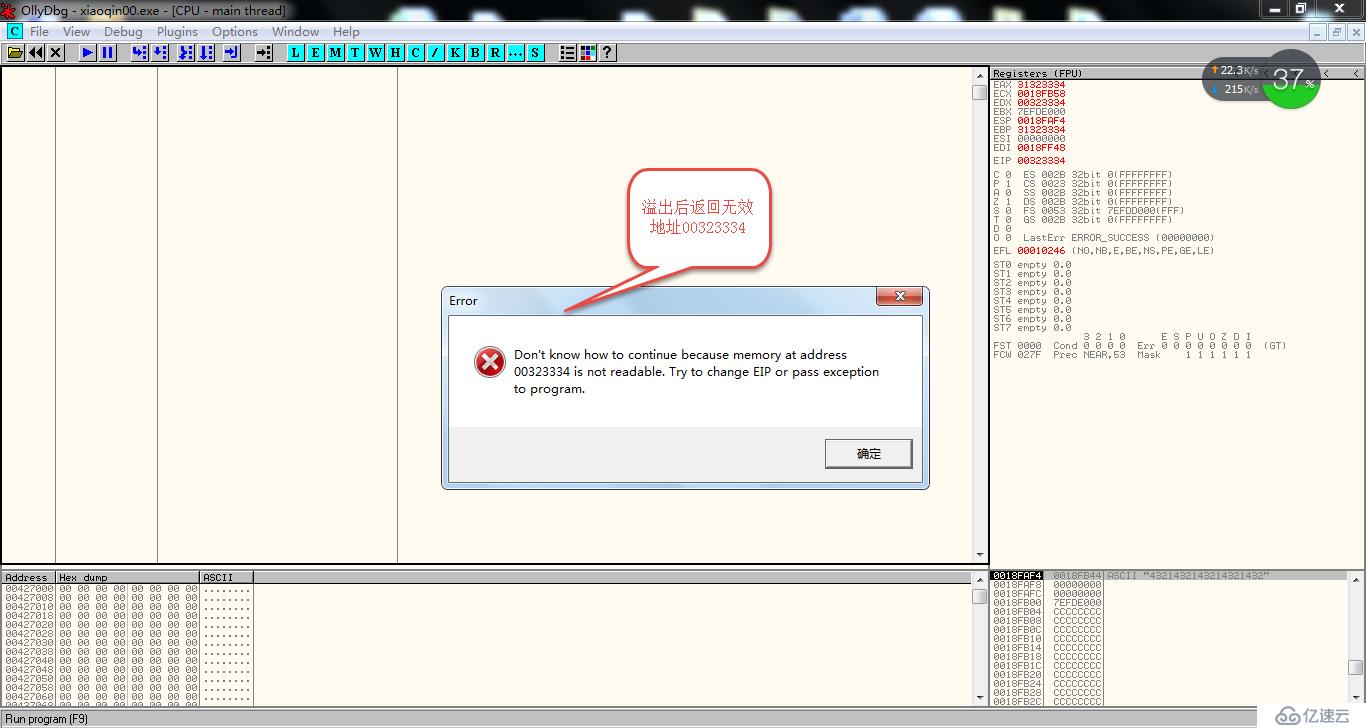Open References window with R button
Image resolution: width=1366 pixels, height=728 pixels.
coord(496,53)
